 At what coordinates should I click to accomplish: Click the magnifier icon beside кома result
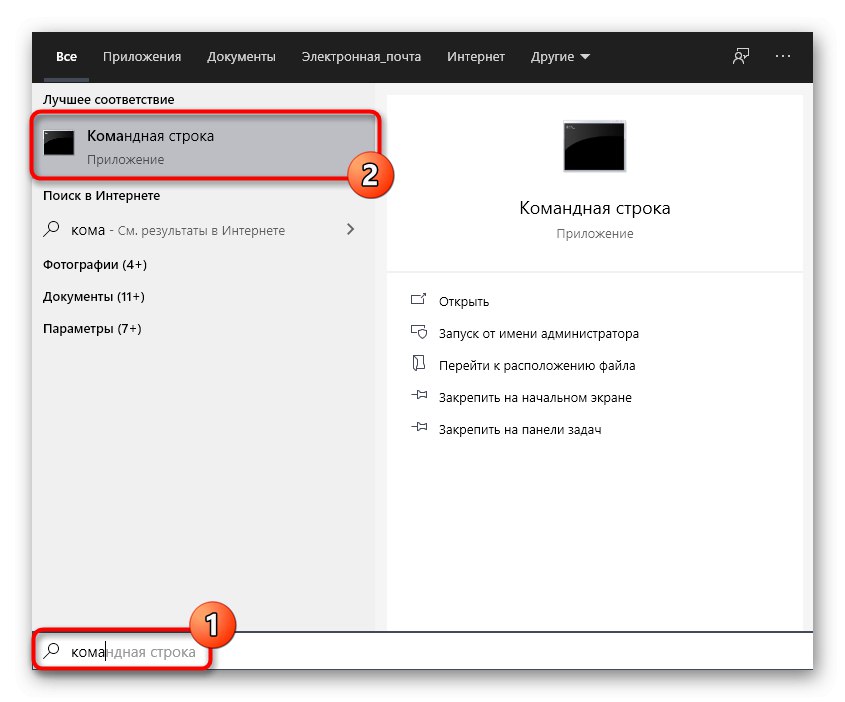tap(51, 230)
